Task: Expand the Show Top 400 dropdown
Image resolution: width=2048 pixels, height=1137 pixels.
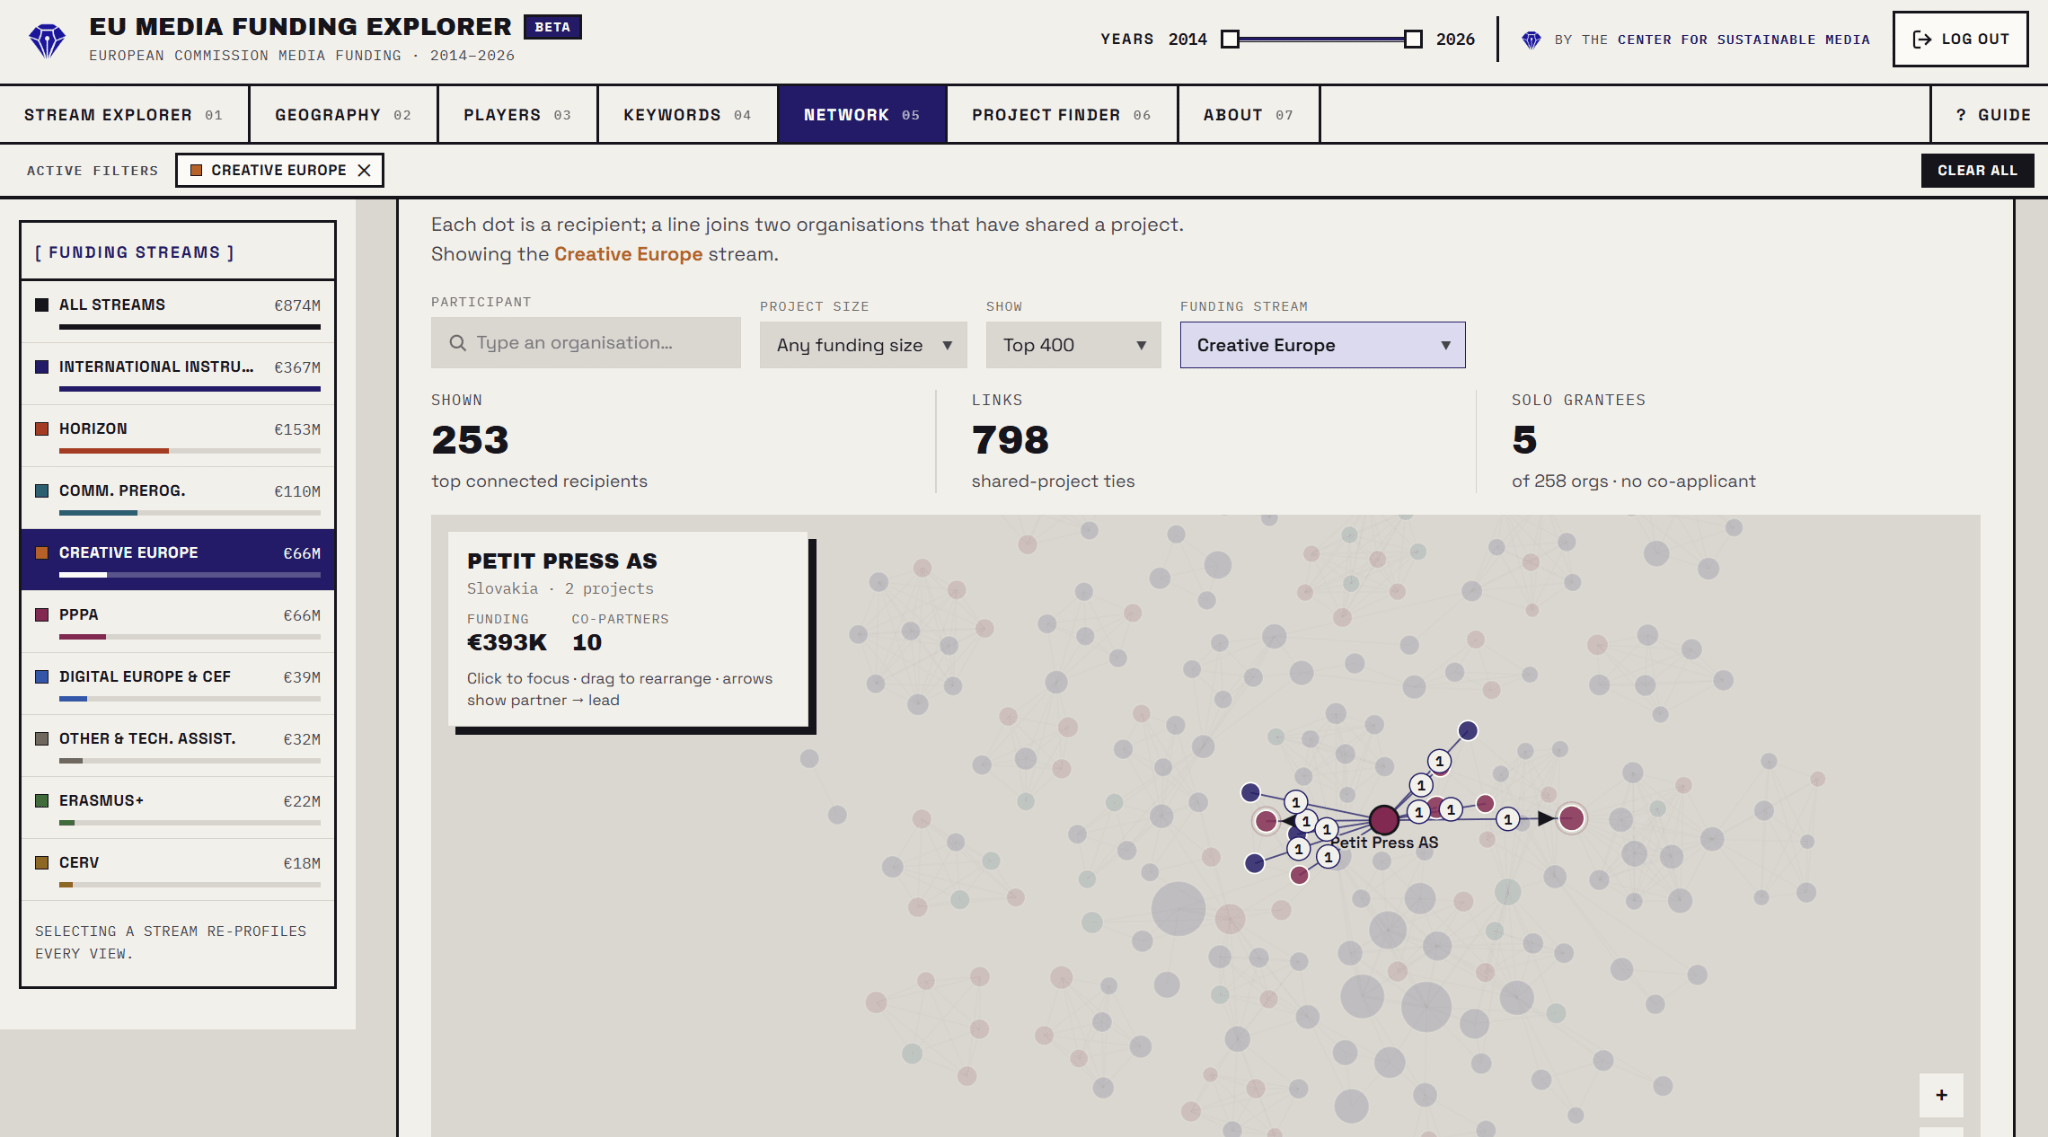Action: pyautogui.click(x=1073, y=345)
